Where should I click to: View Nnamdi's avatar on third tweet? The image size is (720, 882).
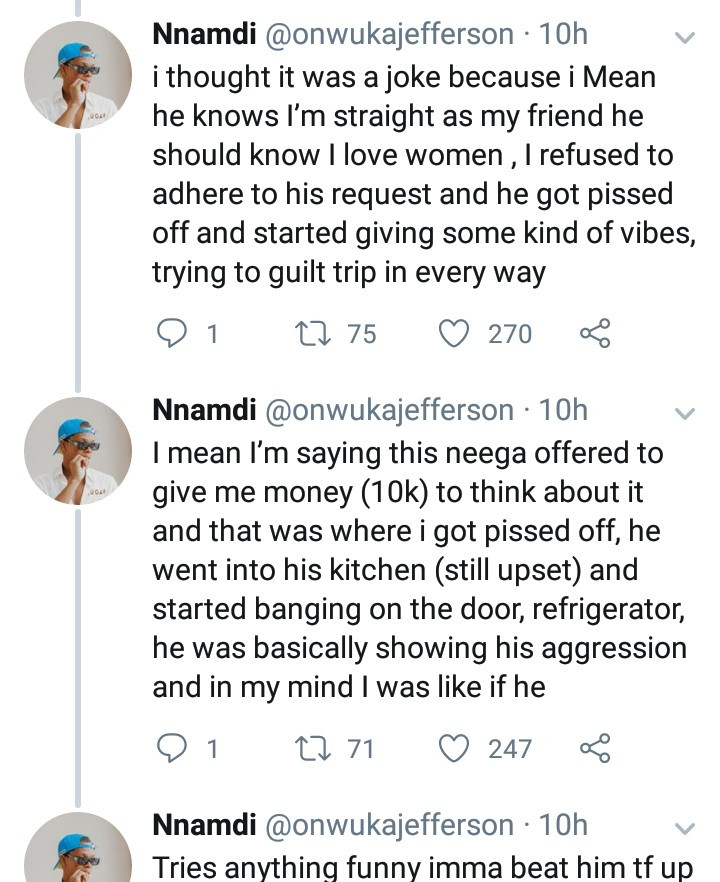[x=78, y=847]
